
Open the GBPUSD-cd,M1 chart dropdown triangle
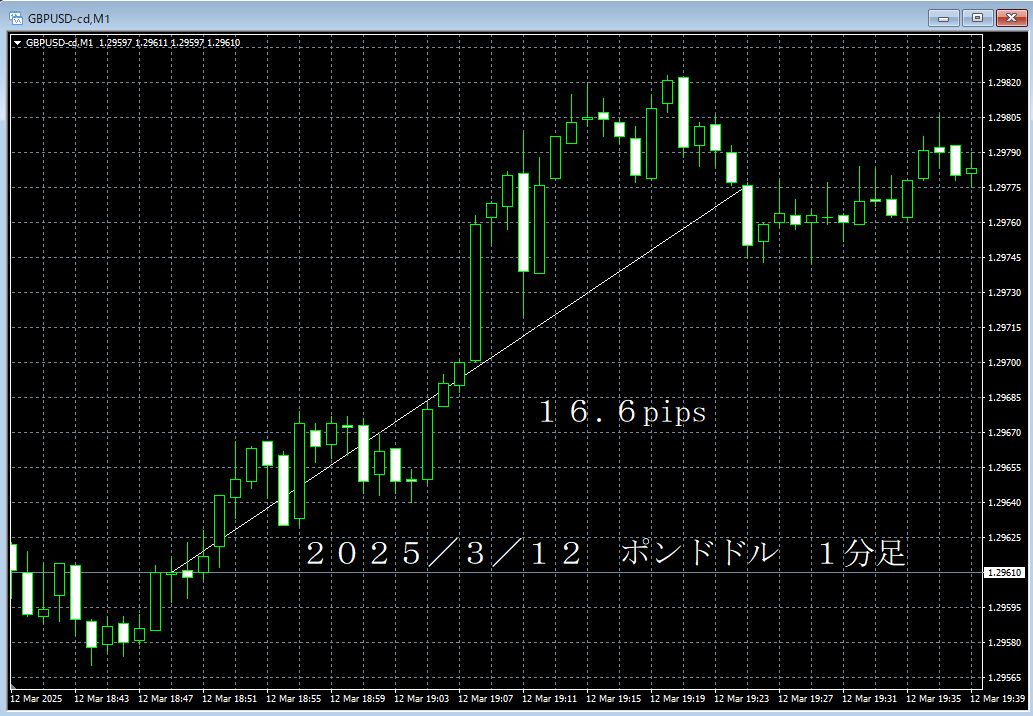17,43
